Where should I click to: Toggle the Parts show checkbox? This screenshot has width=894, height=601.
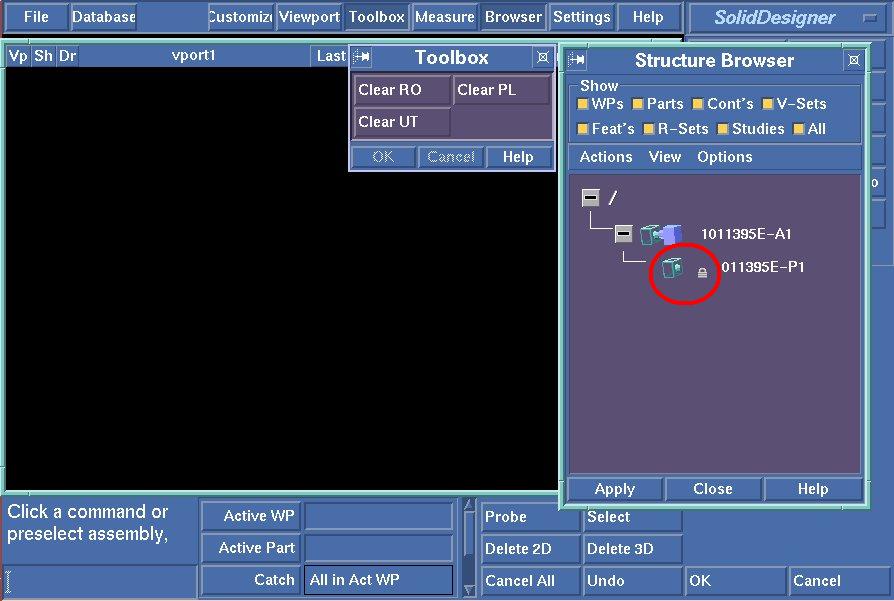click(x=638, y=104)
